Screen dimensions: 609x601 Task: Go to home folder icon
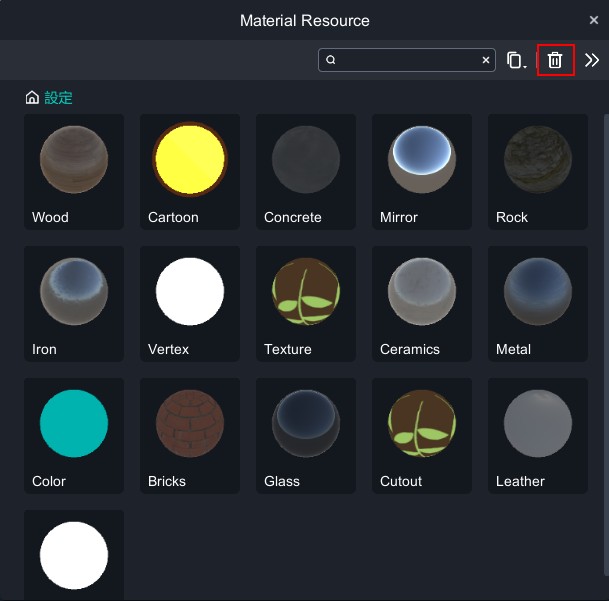(x=32, y=98)
